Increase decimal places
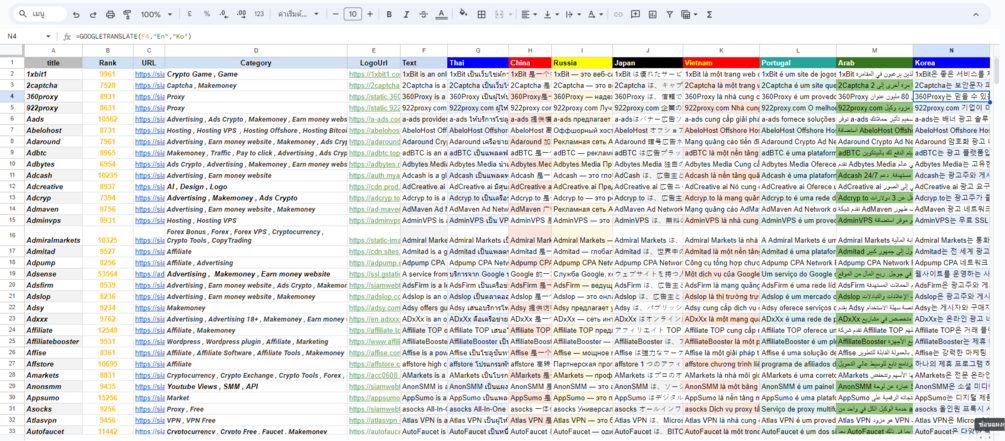Image resolution: width=1005 pixels, height=441 pixels. [241, 14]
